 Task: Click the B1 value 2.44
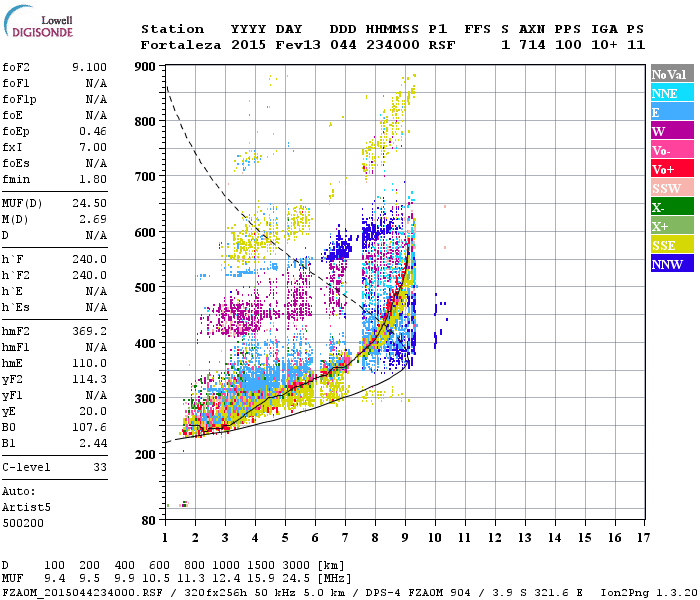pyautogui.click(x=93, y=443)
